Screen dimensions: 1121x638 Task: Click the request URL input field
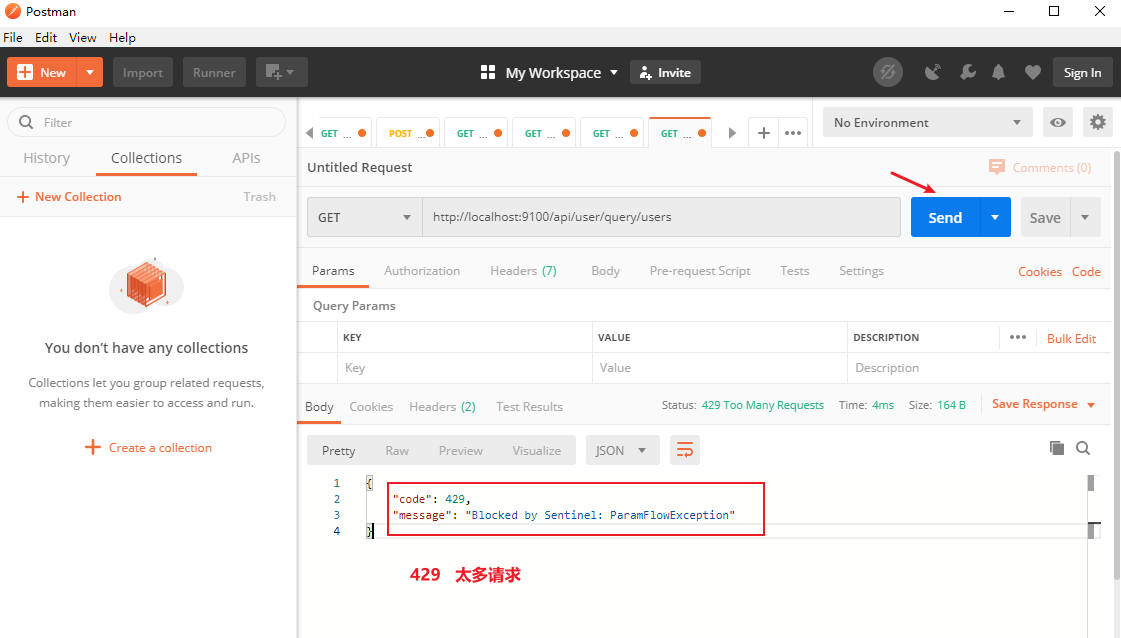tap(661, 217)
